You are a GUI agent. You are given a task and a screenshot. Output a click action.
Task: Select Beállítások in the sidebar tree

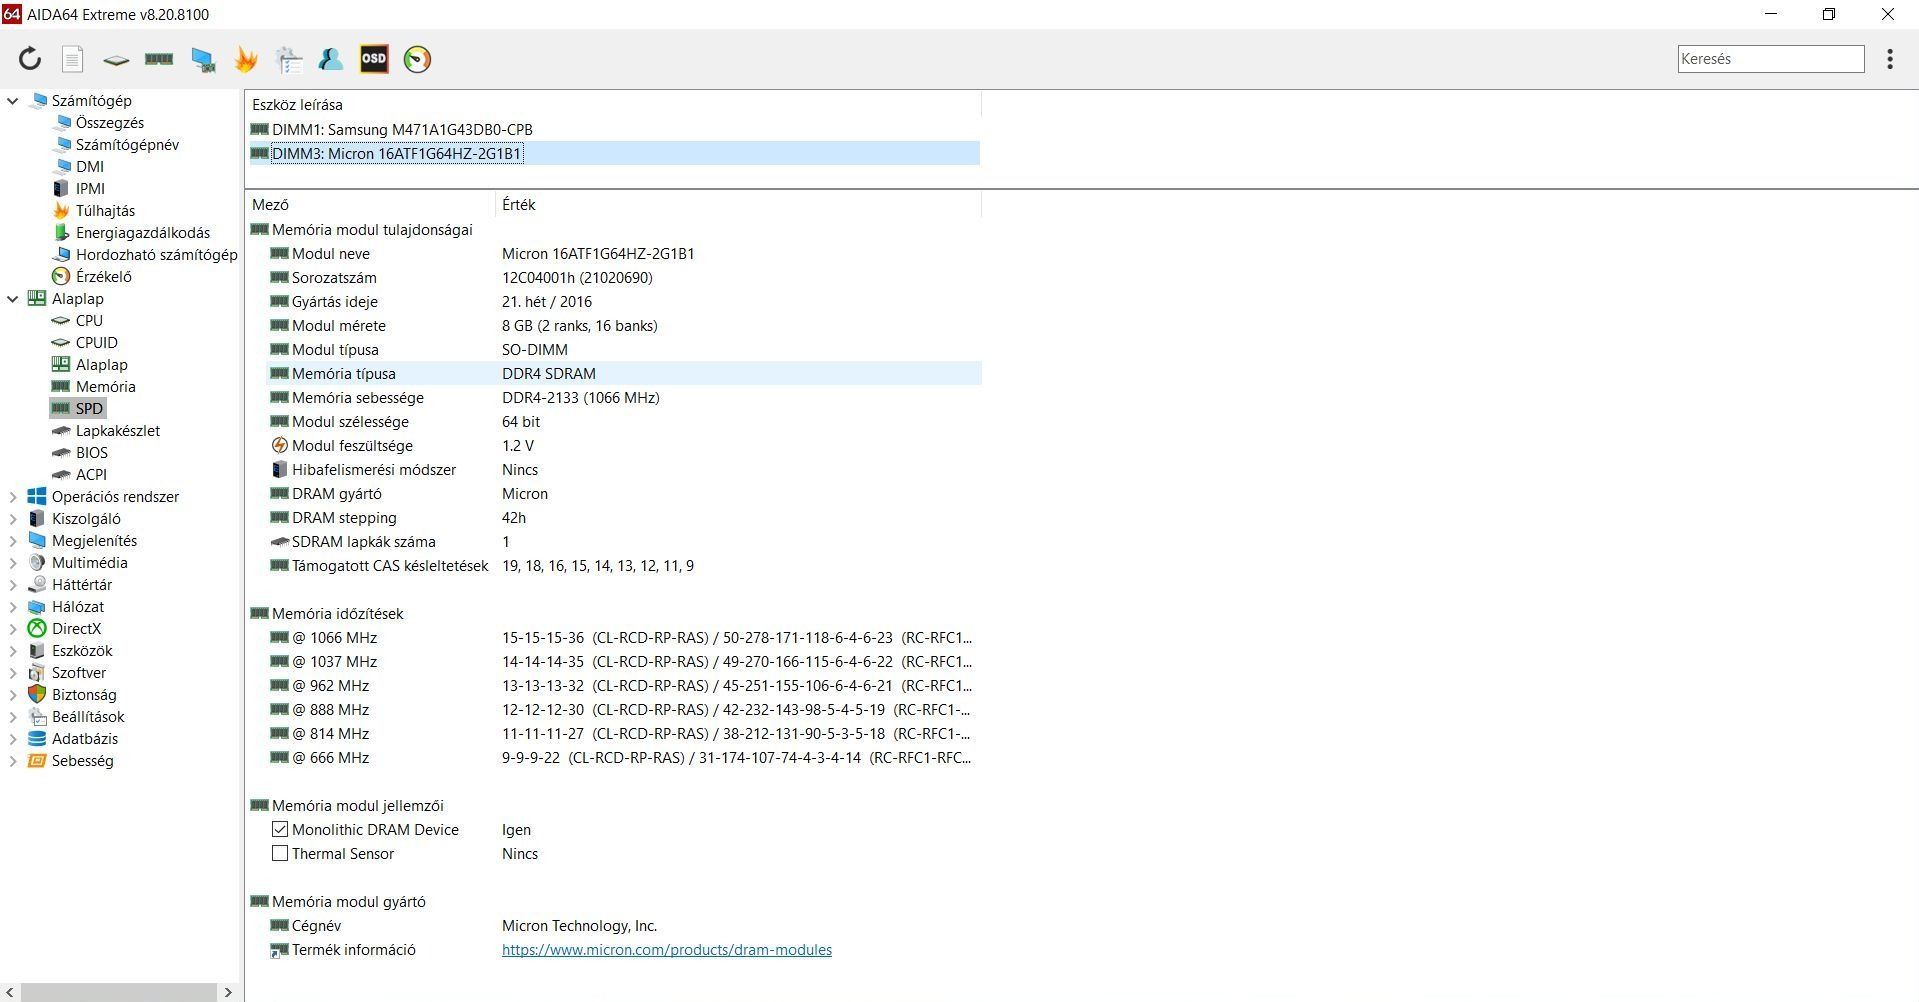pyautogui.click(x=88, y=717)
